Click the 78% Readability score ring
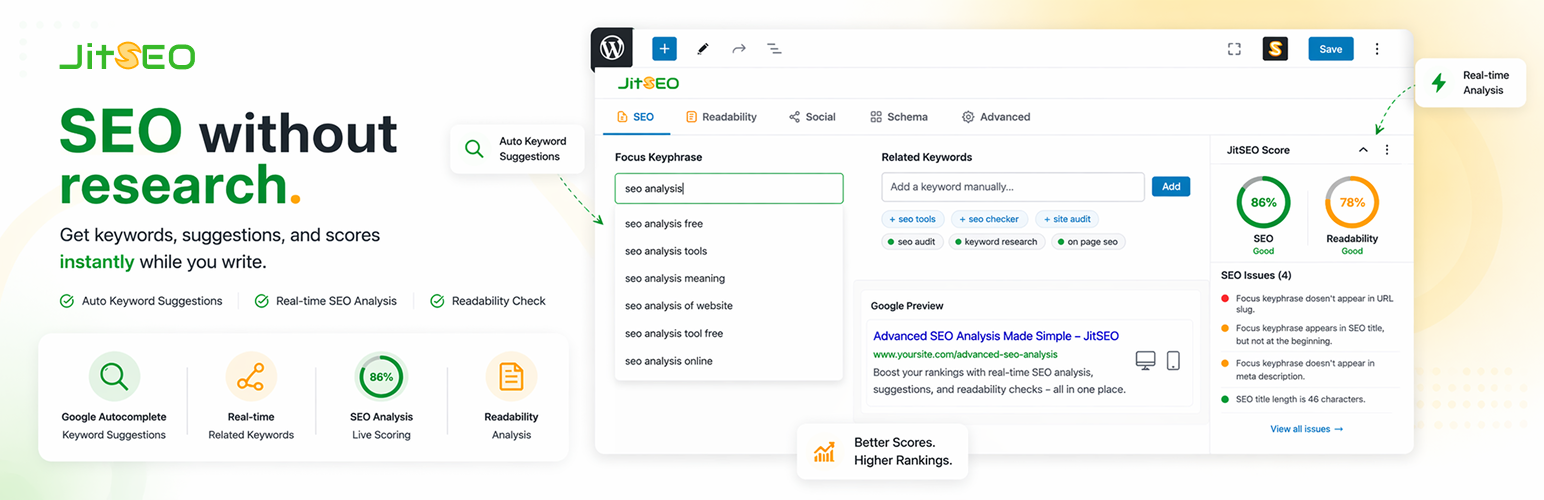 pyautogui.click(x=1352, y=202)
